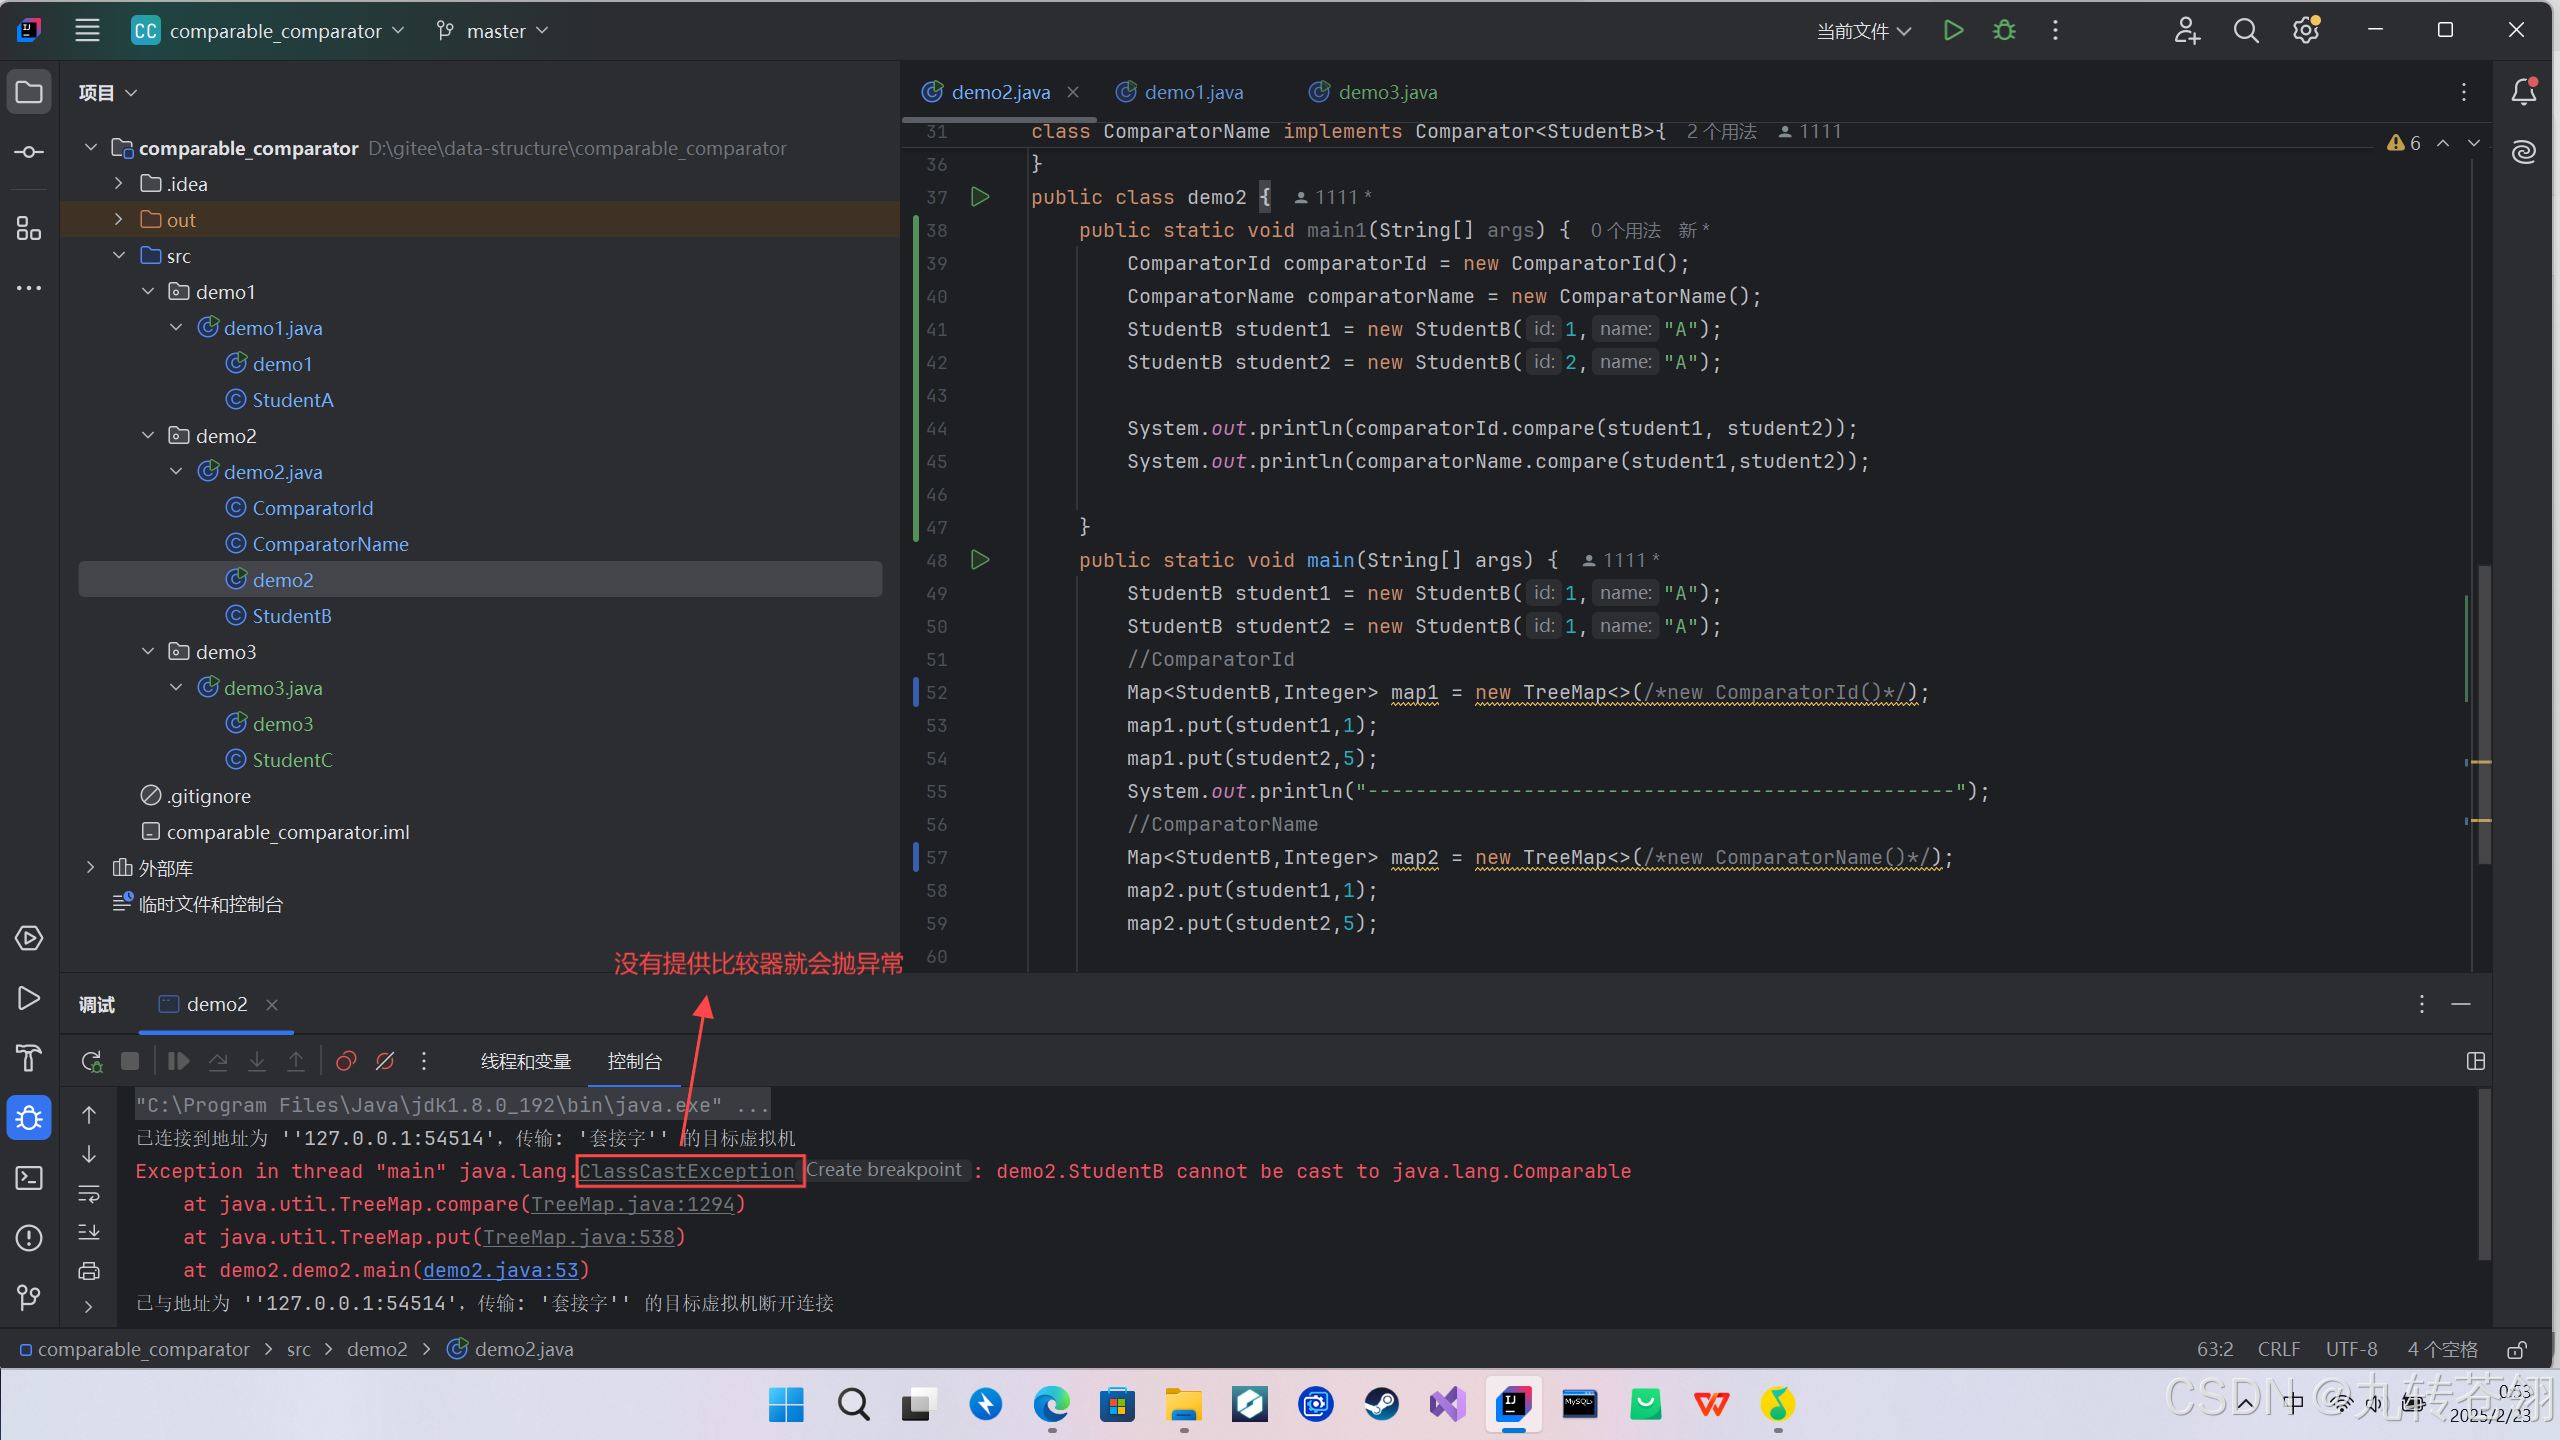Collapse the demo1 package

pyautogui.click(x=148, y=292)
